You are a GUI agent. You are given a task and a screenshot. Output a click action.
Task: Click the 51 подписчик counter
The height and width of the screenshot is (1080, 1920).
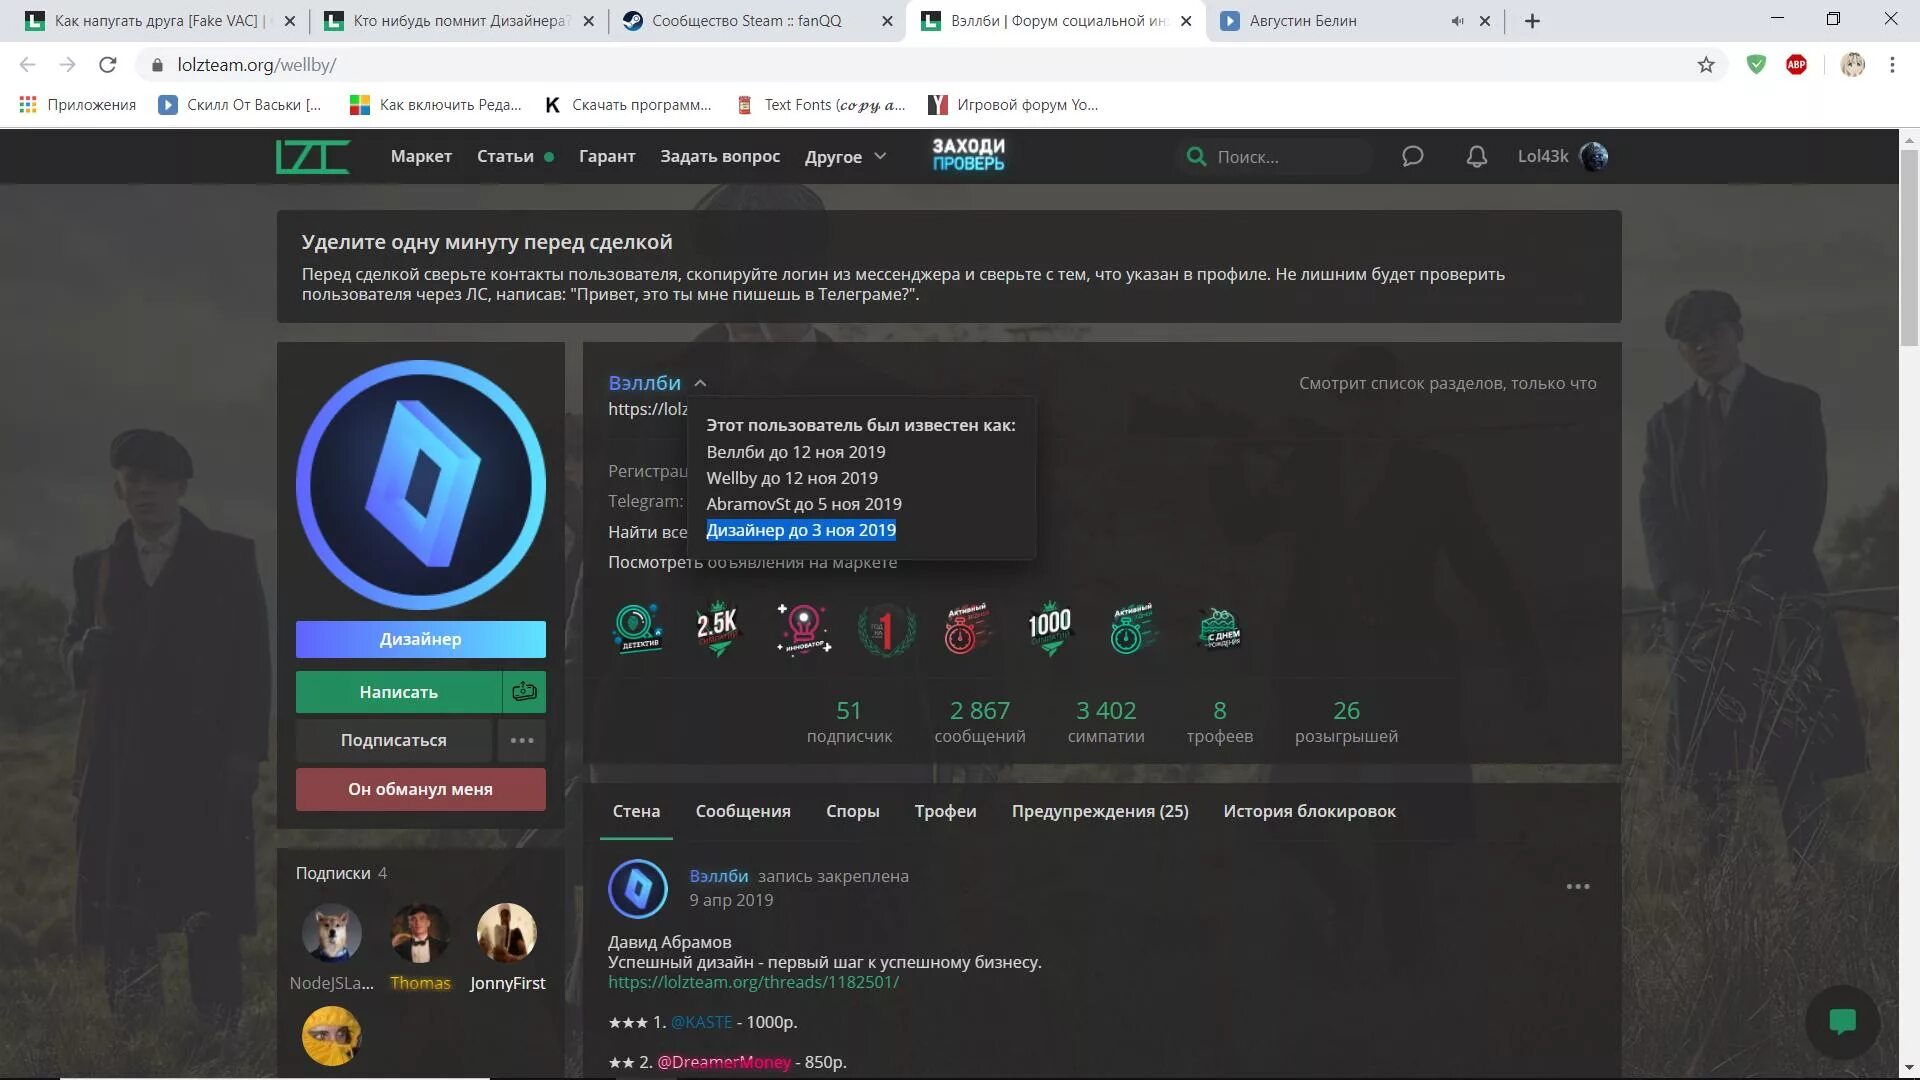[x=849, y=722]
